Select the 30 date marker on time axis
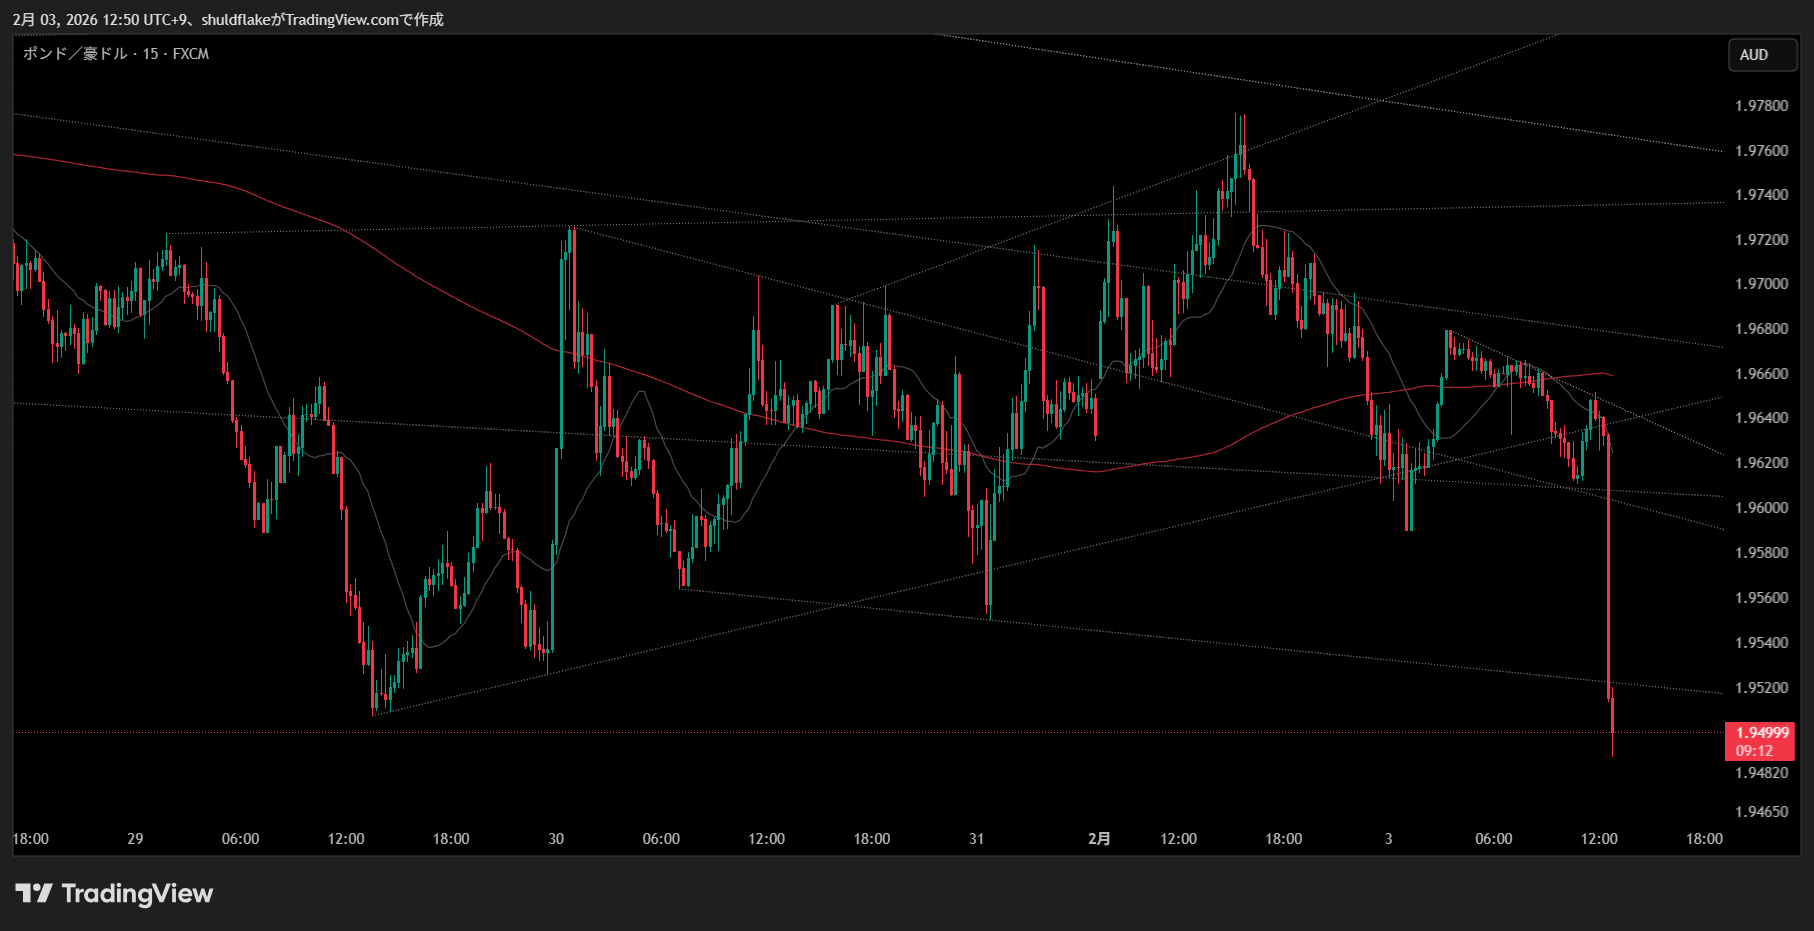Viewport: 1814px width, 931px height. tap(556, 839)
